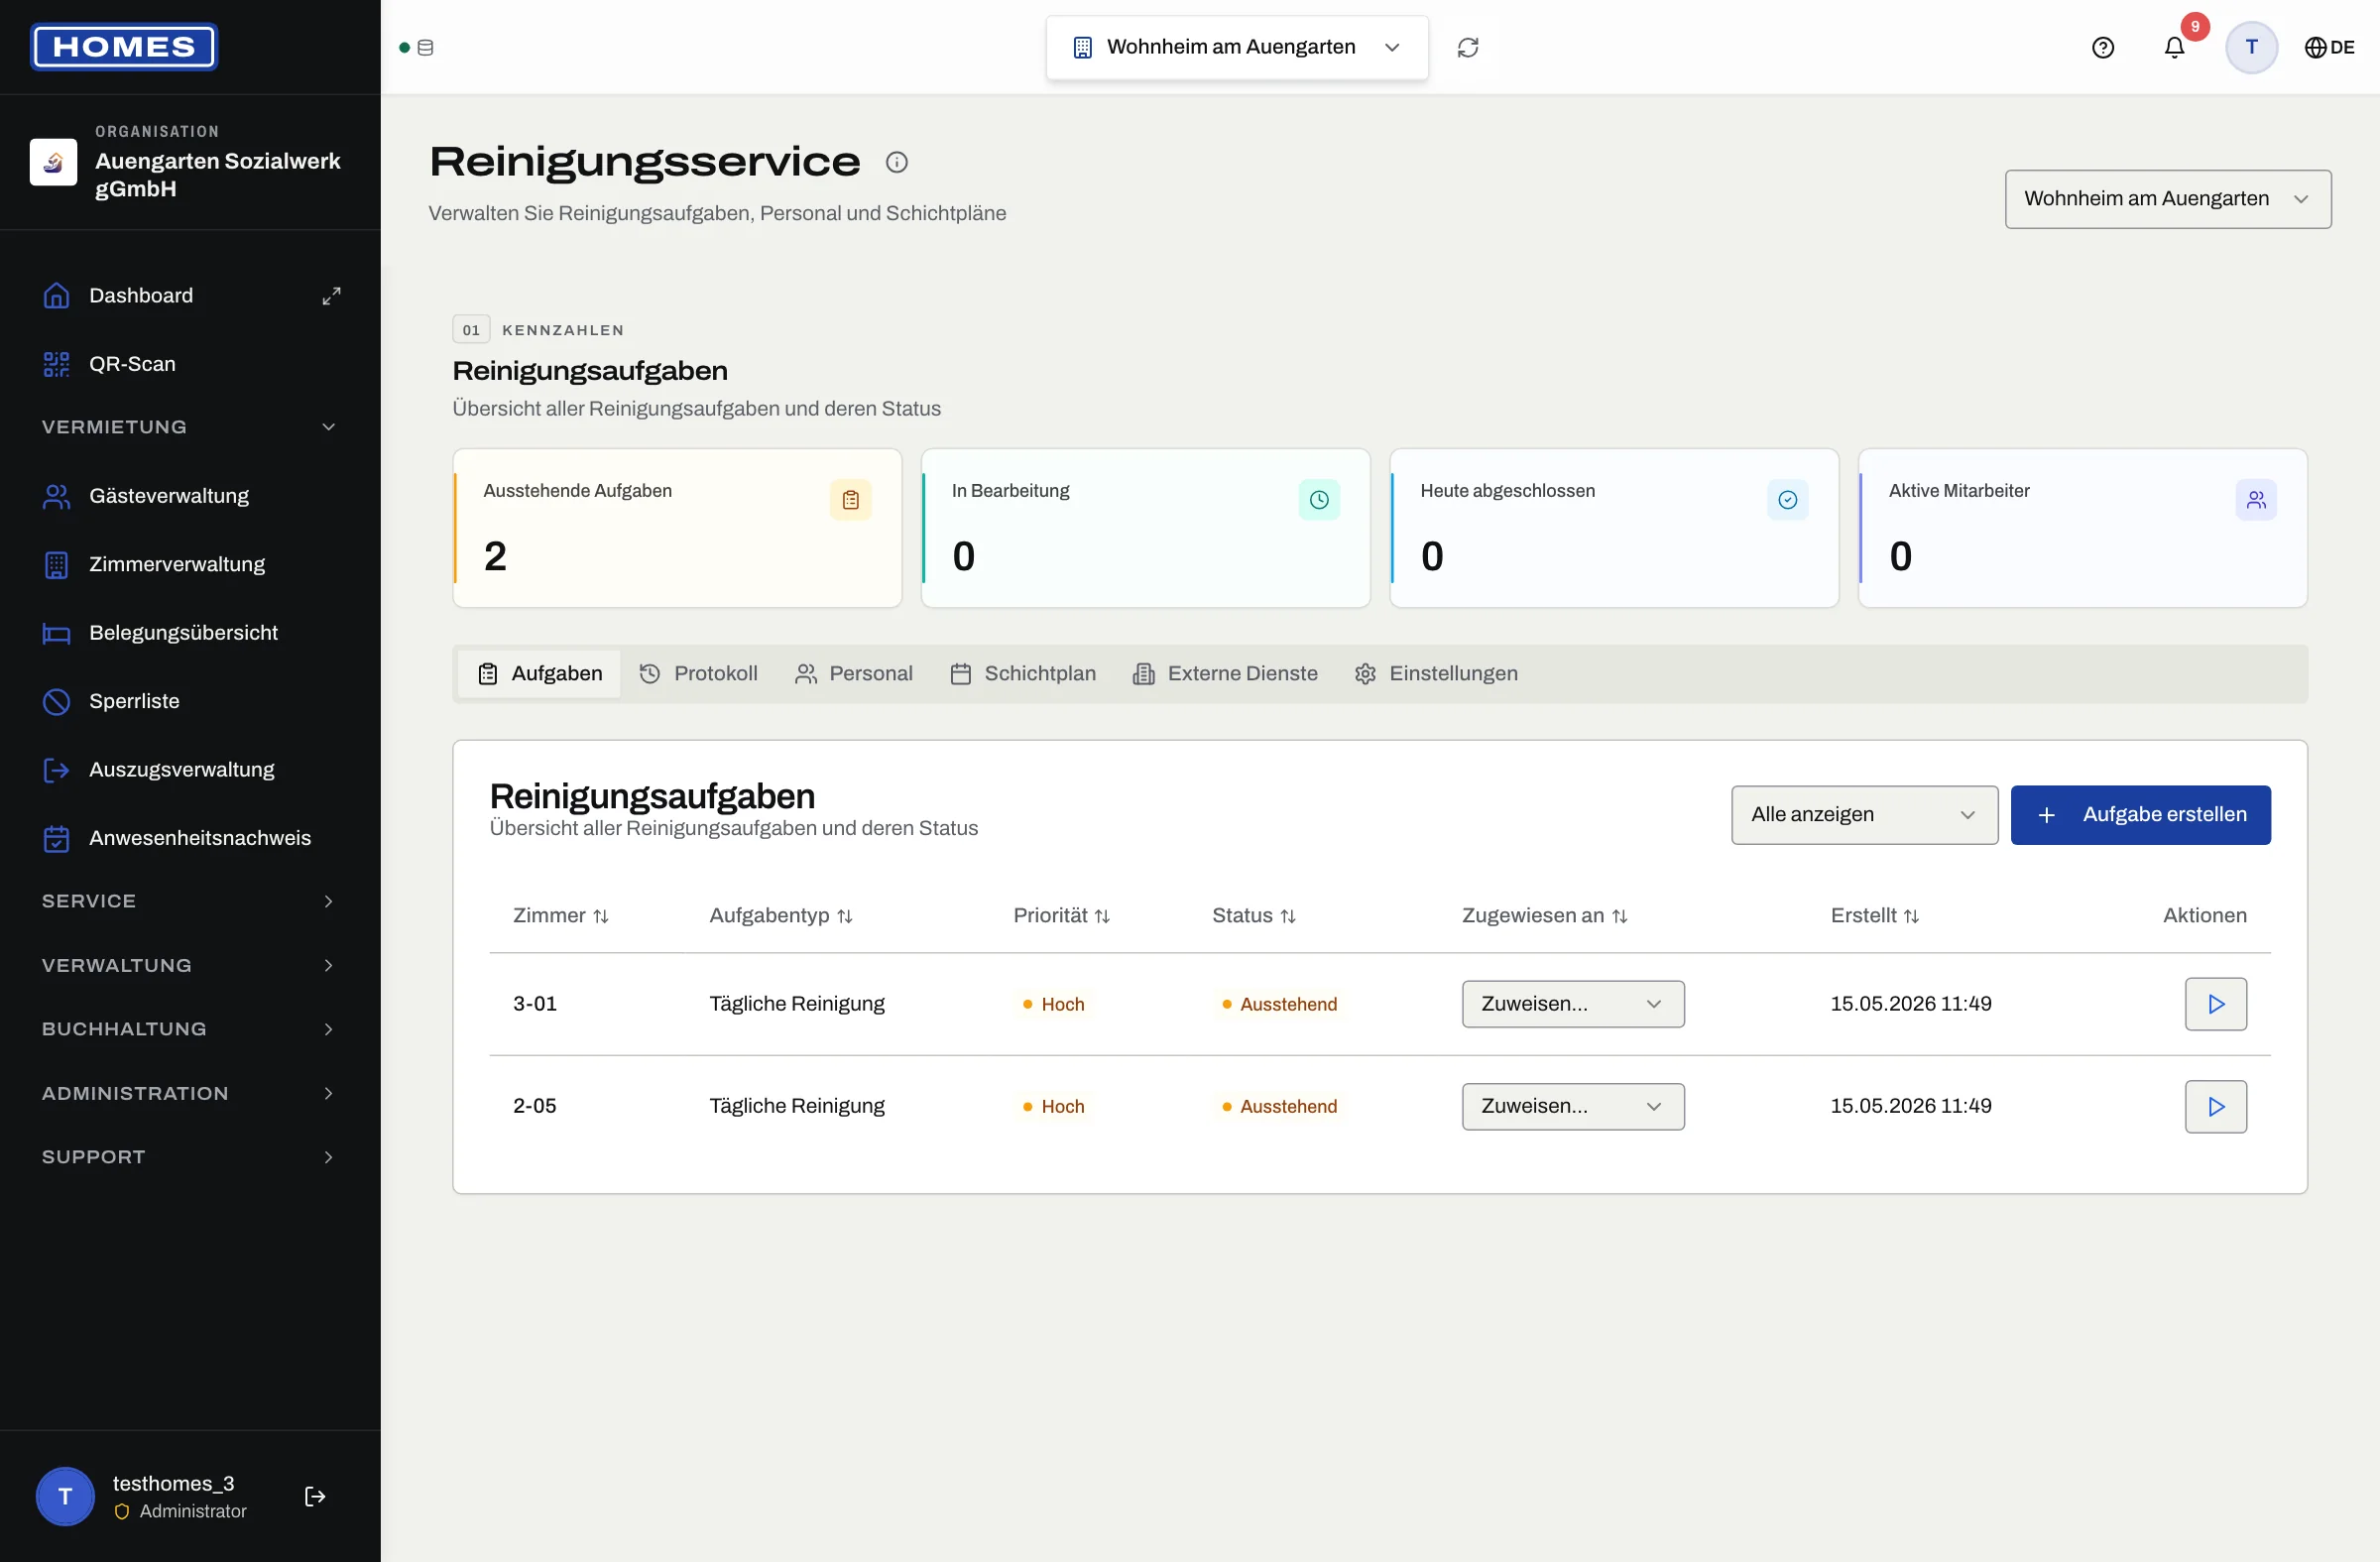Open QR-Scan from the sidebar
Screen dimensions: 2380x1562
188,364
